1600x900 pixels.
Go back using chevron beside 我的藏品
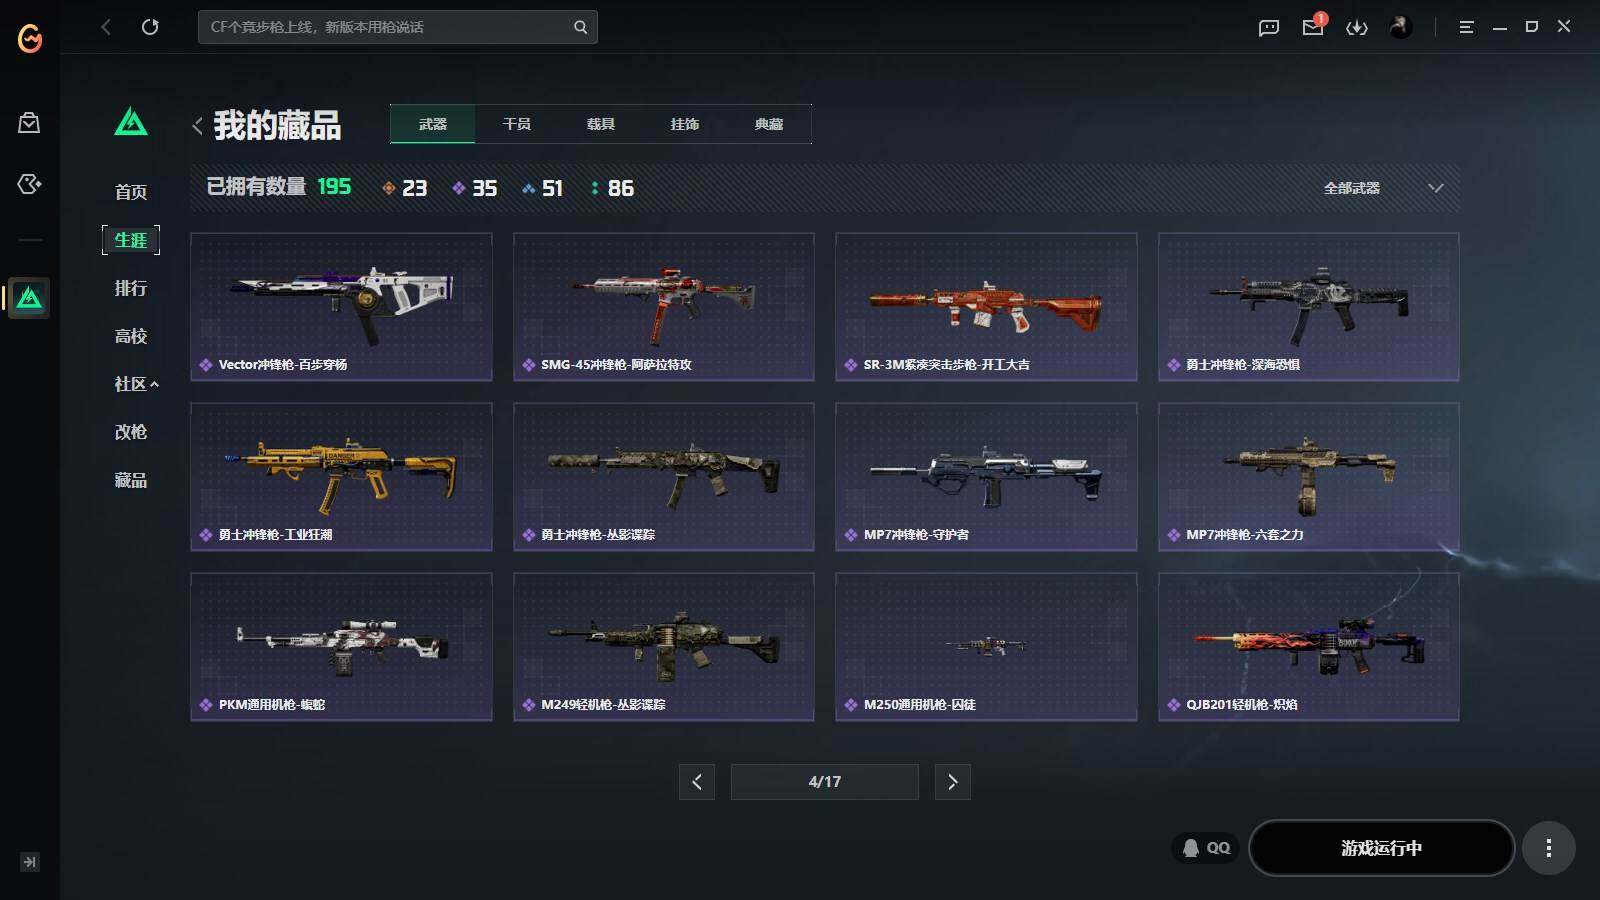click(197, 126)
